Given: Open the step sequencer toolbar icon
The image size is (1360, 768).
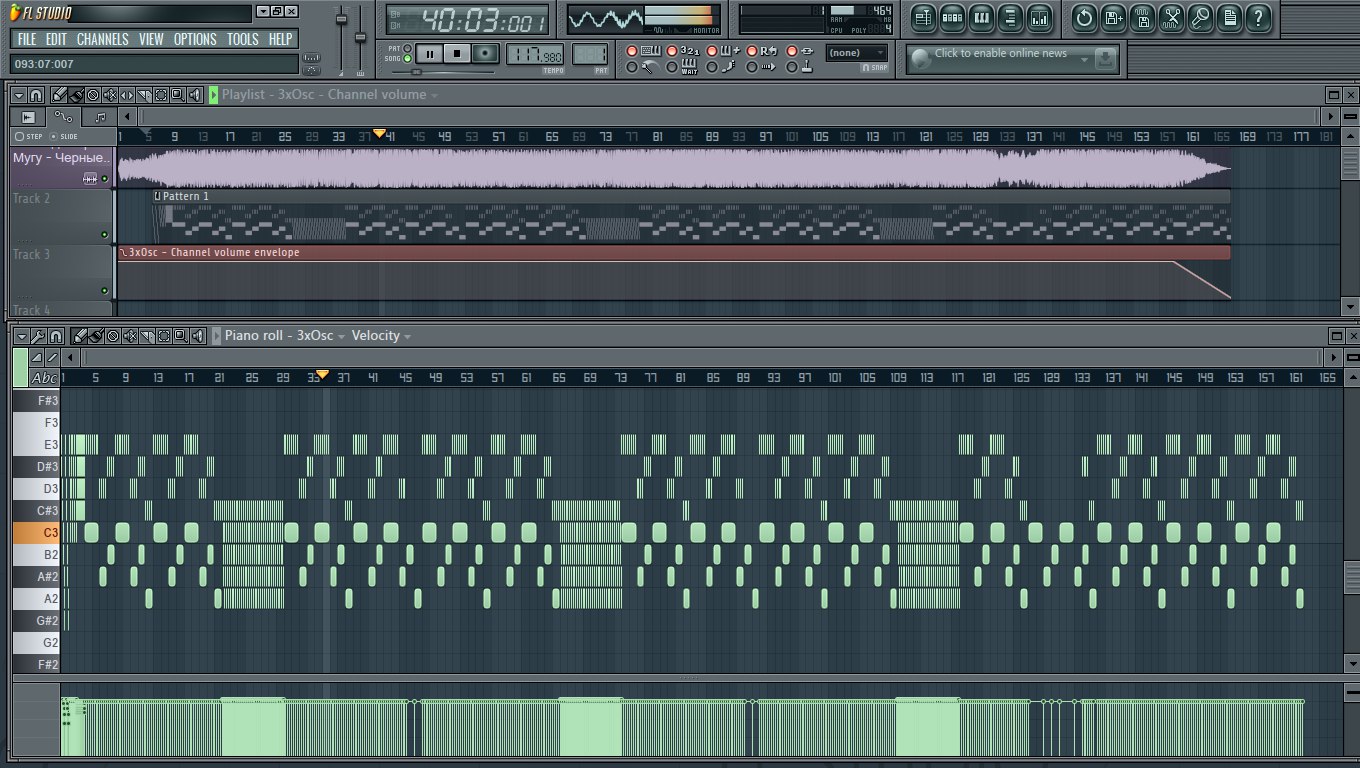Looking at the screenshot, I should coord(952,17).
